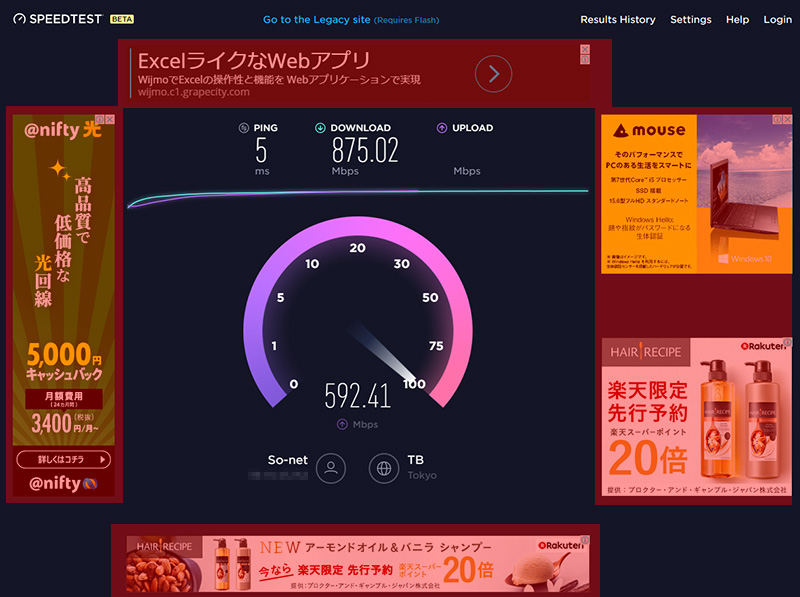Open the Settings menu item
The image size is (800, 597).
(x=690, y=20)
